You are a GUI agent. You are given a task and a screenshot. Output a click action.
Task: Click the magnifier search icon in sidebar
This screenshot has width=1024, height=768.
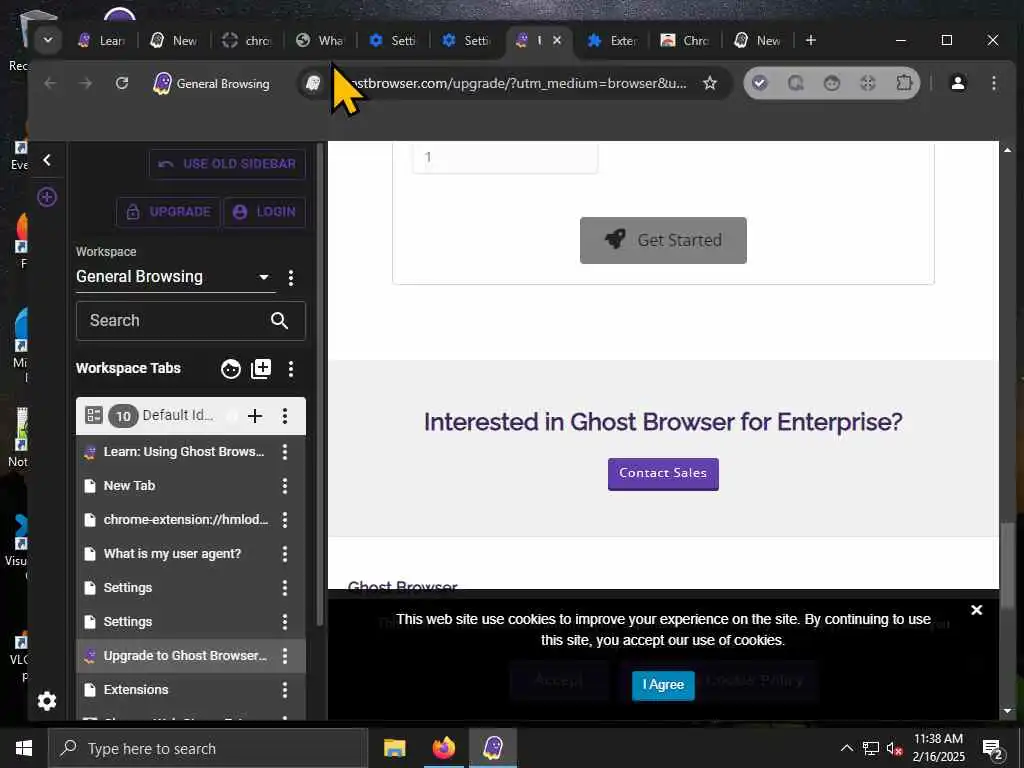point(280,321)
